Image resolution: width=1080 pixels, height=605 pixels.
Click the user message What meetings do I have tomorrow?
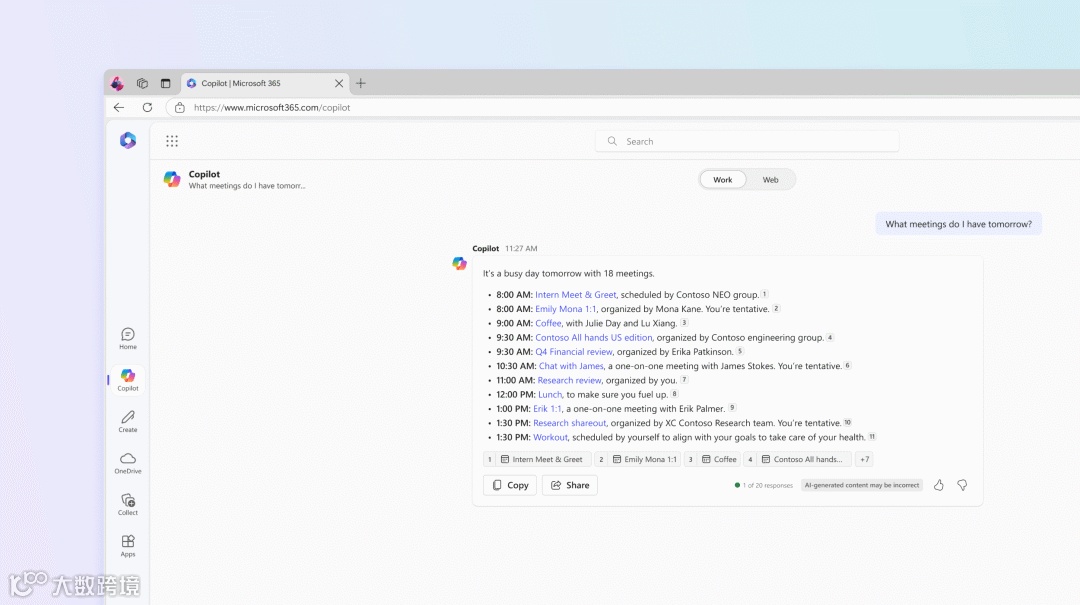pos(959,224)
